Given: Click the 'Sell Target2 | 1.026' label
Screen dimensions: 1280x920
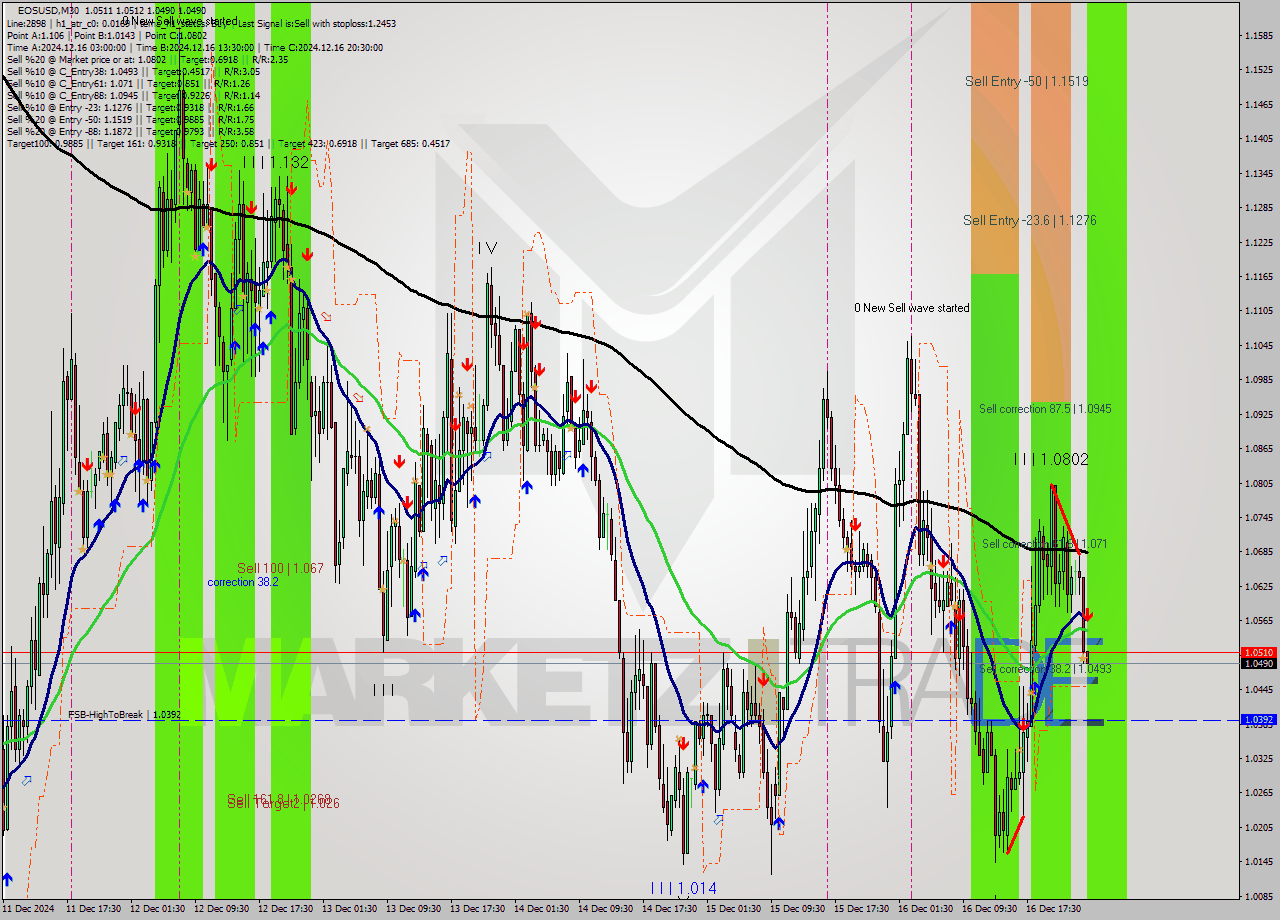Looking at the screenshot, I should click(x=283, y=803).
